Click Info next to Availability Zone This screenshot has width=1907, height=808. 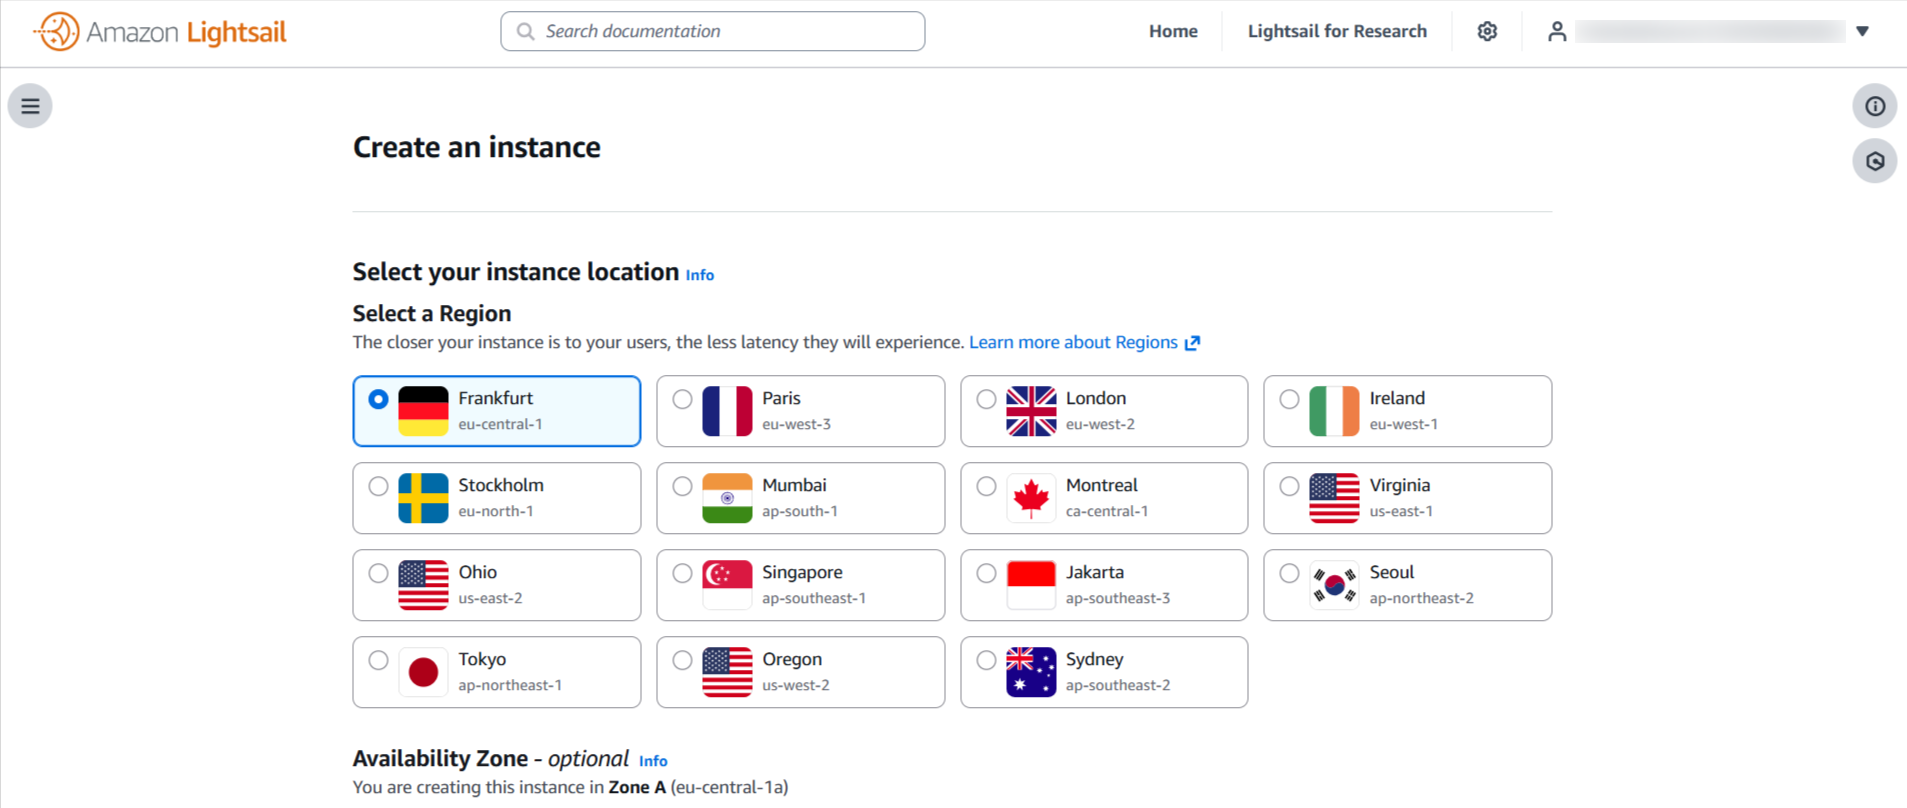653,761
